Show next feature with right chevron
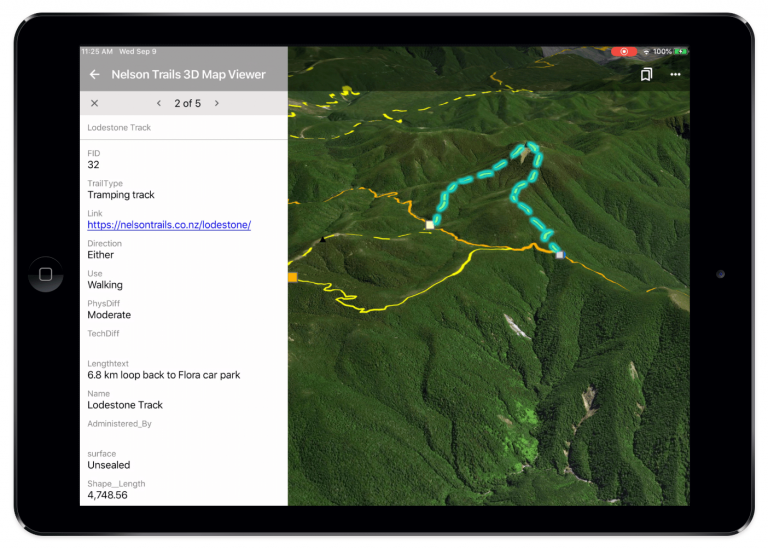Screen dimensions: 768x549 coord(217,103)
